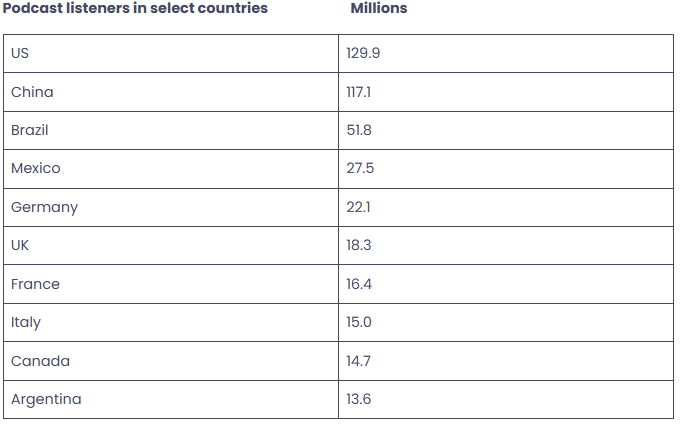Select the 27.5 value cell

point(360,168)
